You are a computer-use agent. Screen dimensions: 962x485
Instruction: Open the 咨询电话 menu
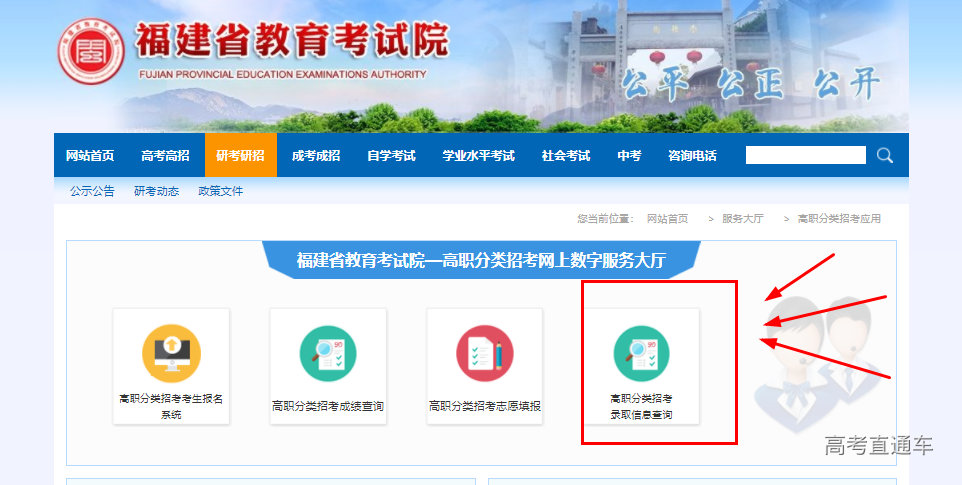pyautogui.click(x=692, y=156)
